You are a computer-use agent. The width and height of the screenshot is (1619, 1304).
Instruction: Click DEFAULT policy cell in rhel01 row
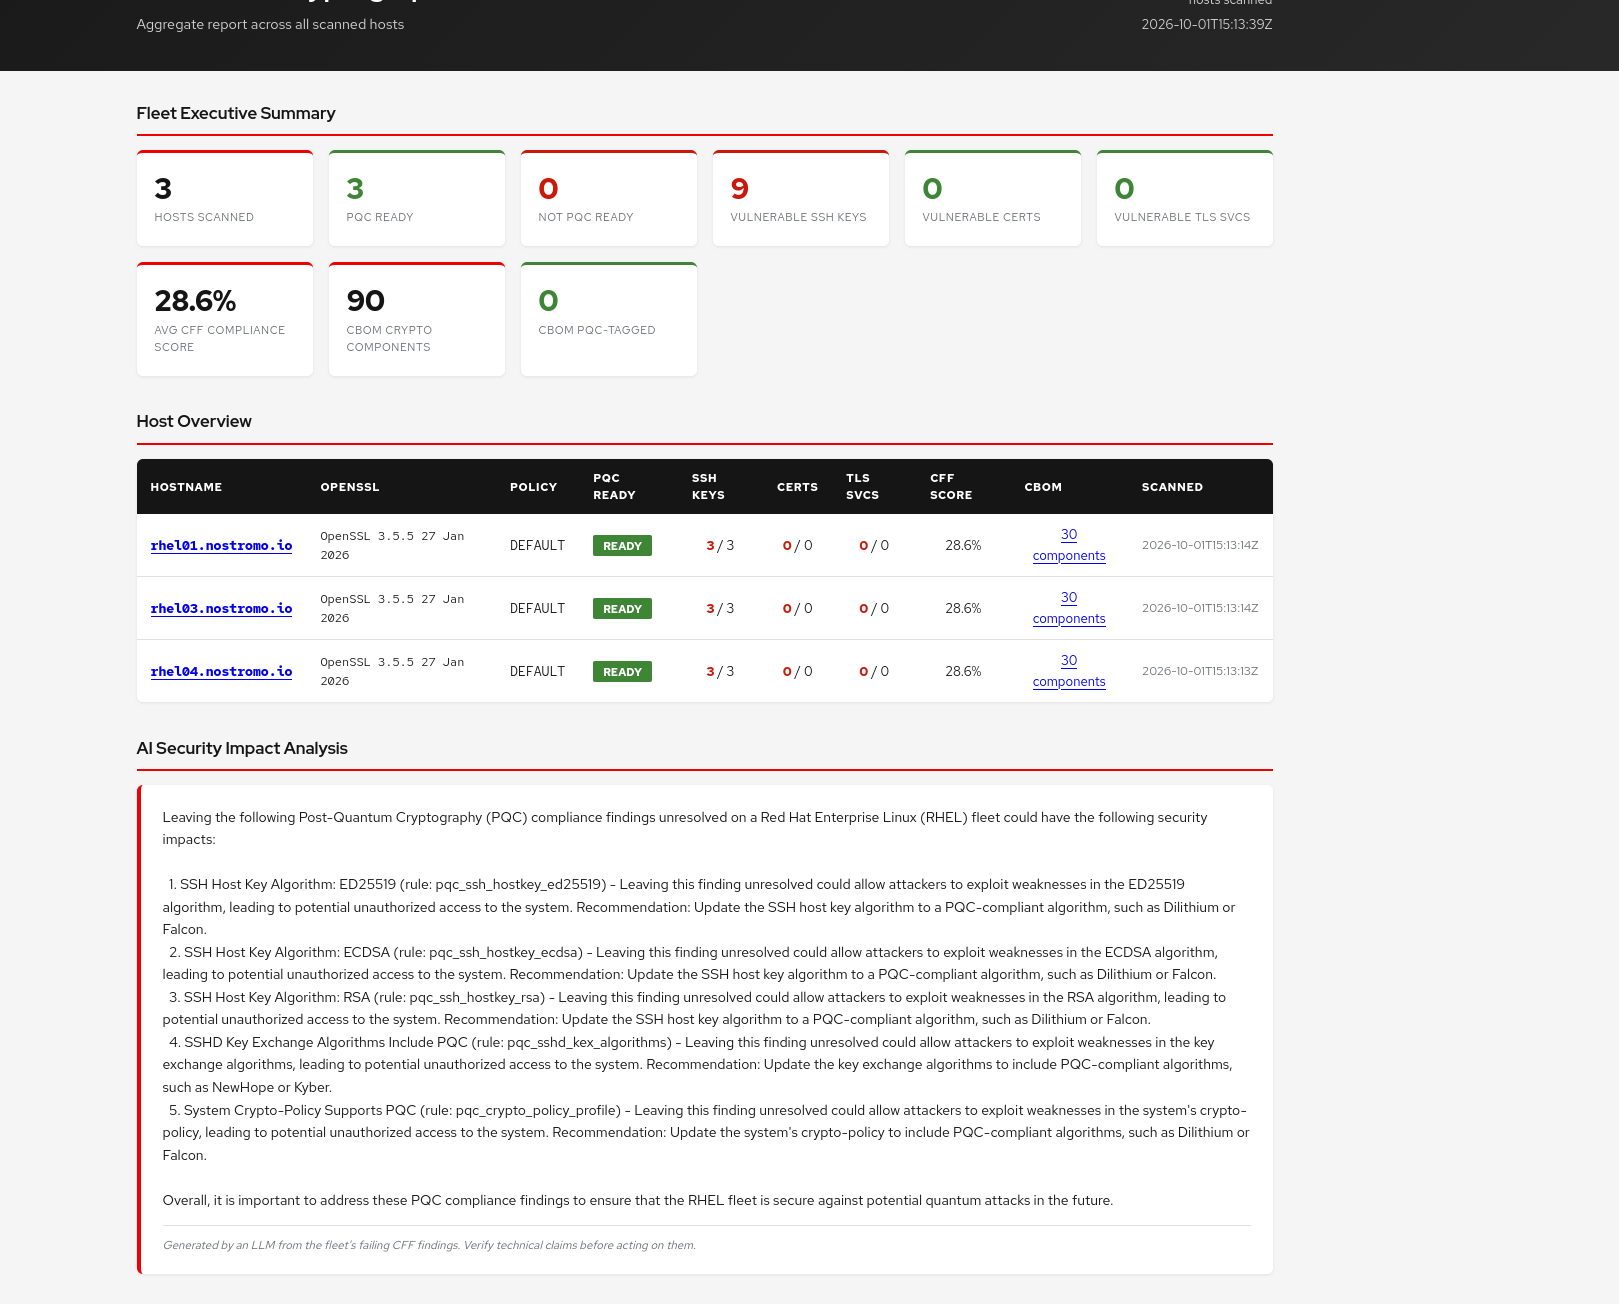click(x=537, y=545)
